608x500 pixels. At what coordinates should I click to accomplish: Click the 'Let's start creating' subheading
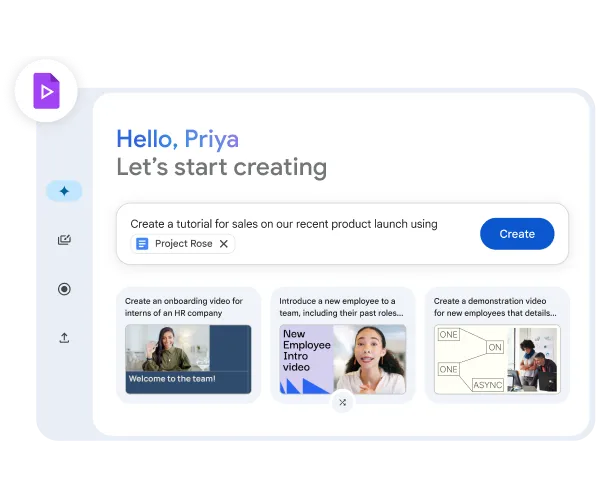[x=221, y=167]
